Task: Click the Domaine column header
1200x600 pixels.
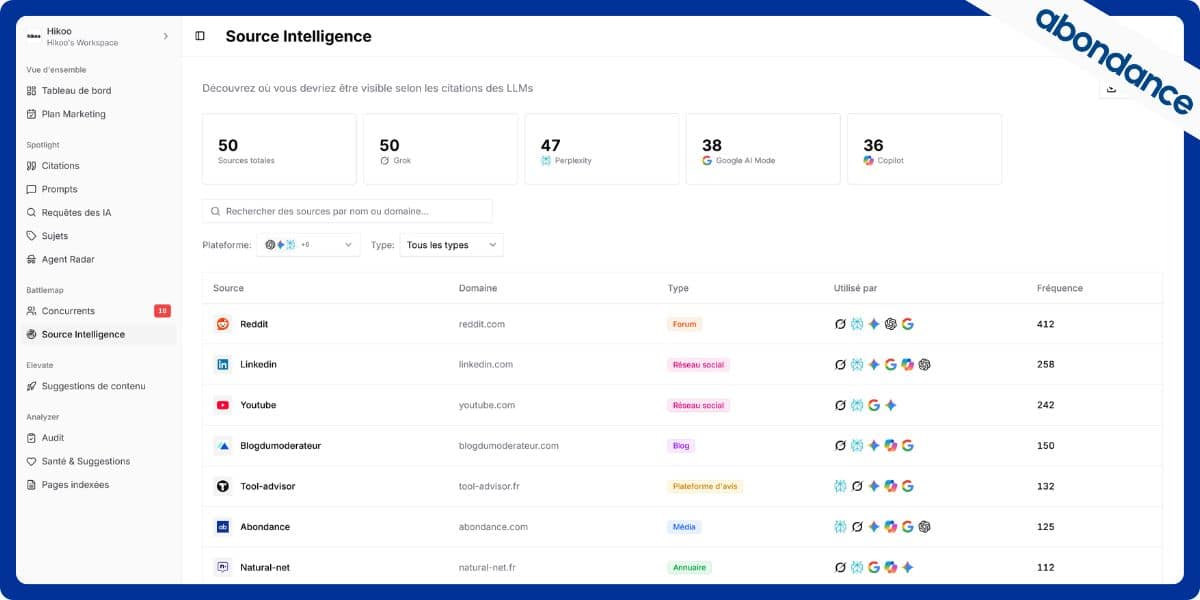Action: coord(478,288)
